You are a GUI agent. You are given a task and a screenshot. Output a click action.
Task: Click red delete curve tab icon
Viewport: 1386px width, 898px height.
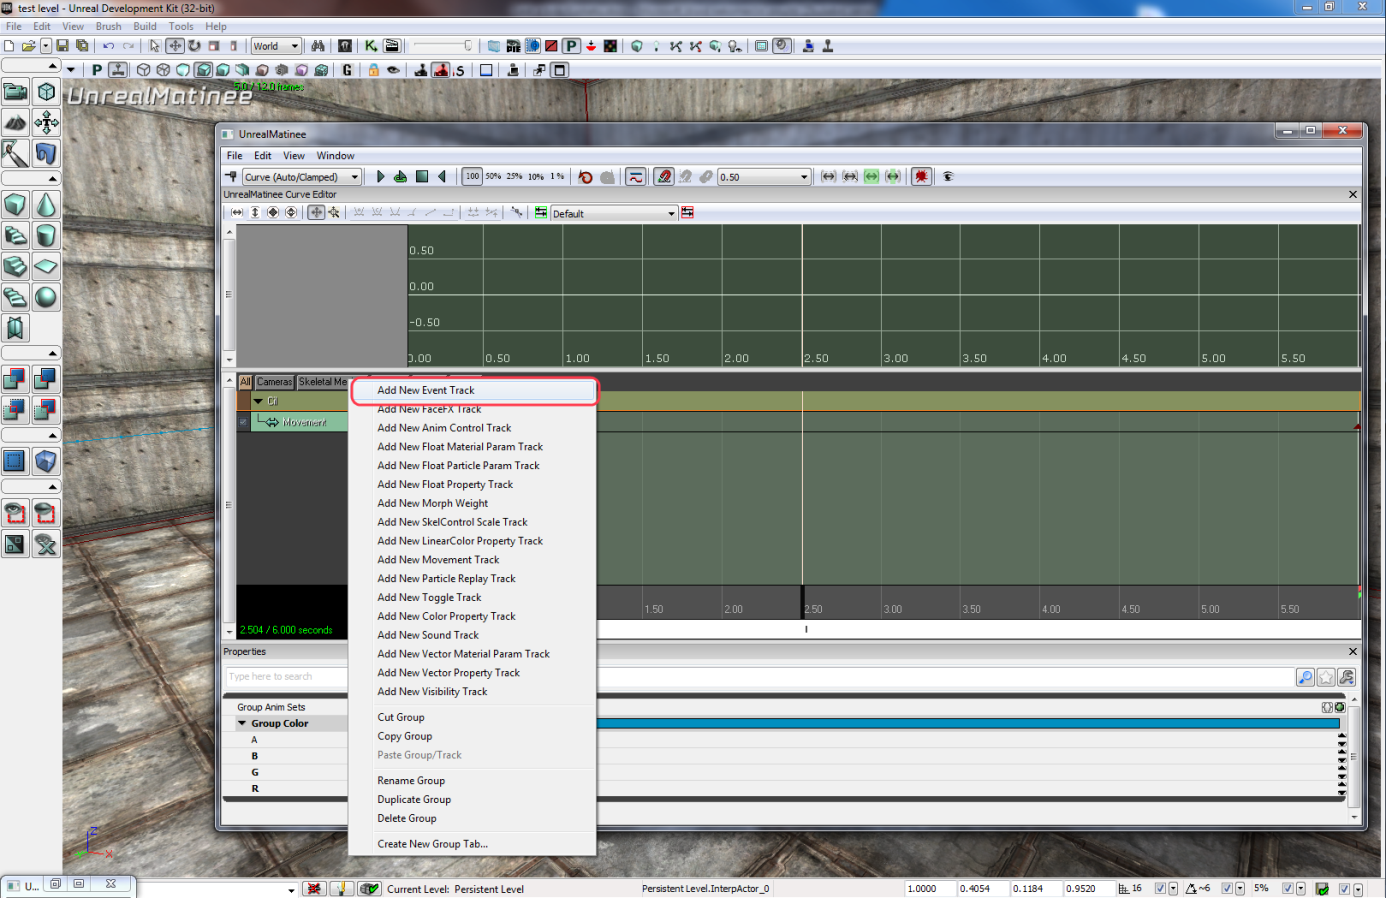click(x=687, y=213)
